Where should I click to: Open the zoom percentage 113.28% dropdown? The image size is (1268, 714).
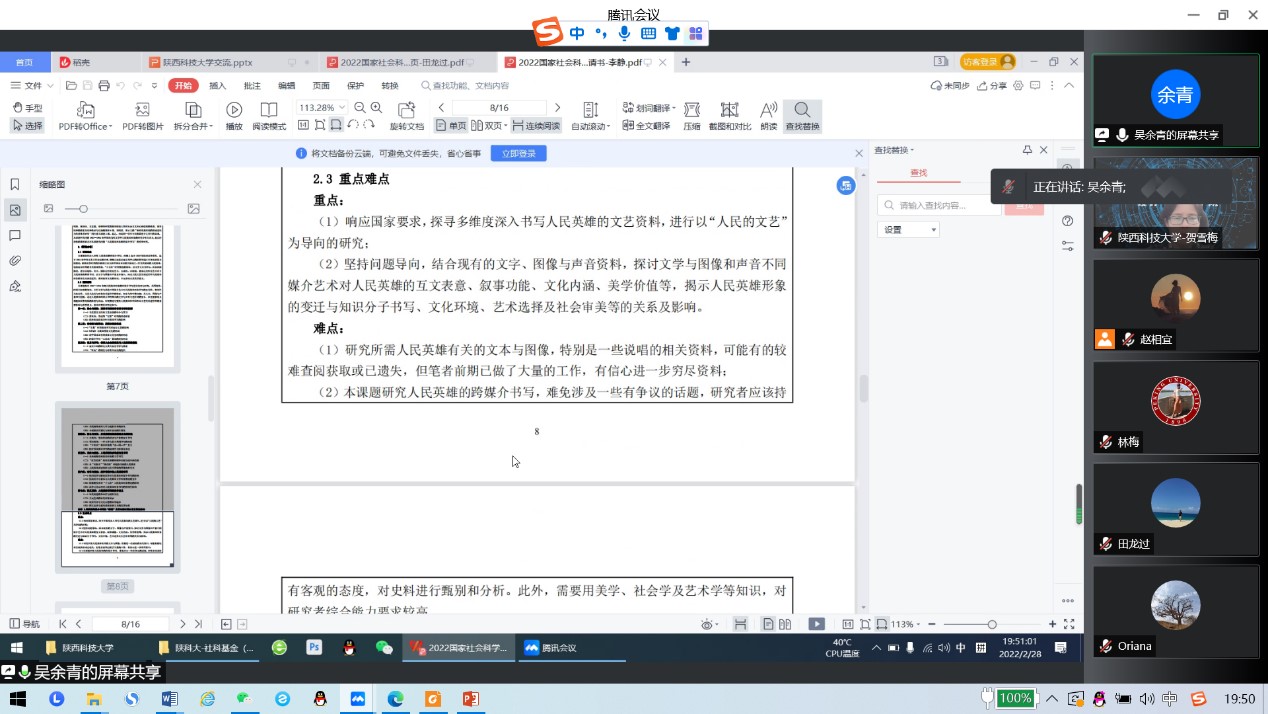click(322, 107)
